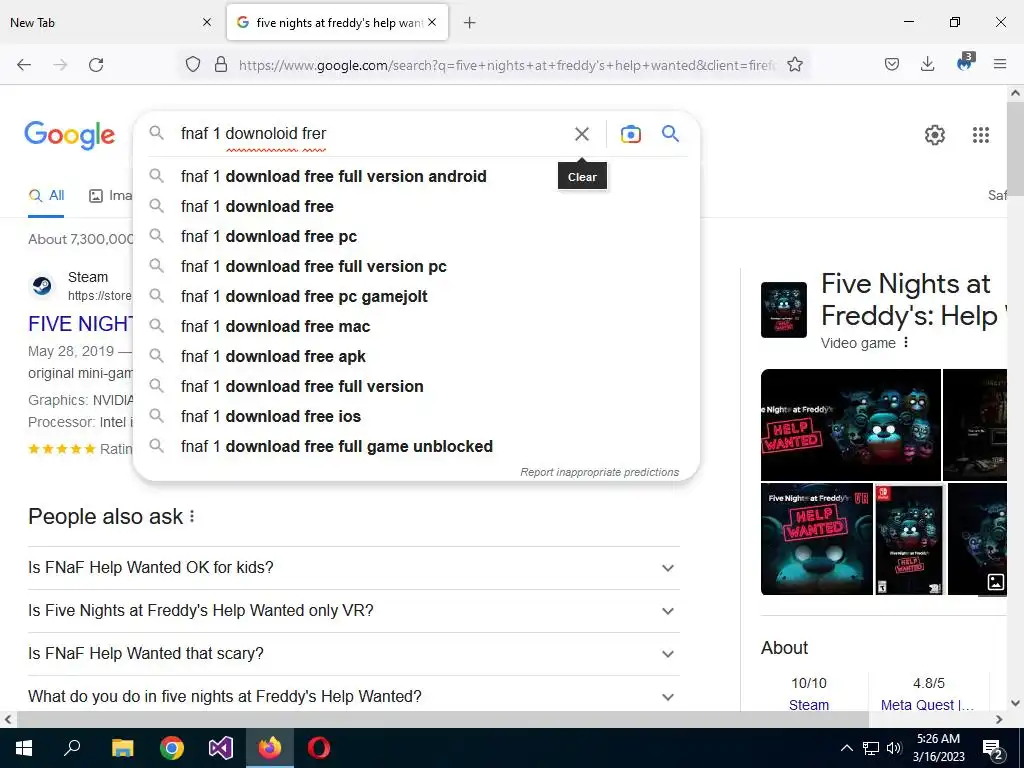The width and height of the screenshot is (1024, 768).
Task: Open the taskbar clock and date
Action: pyautogui.click(x=938, y=748)
